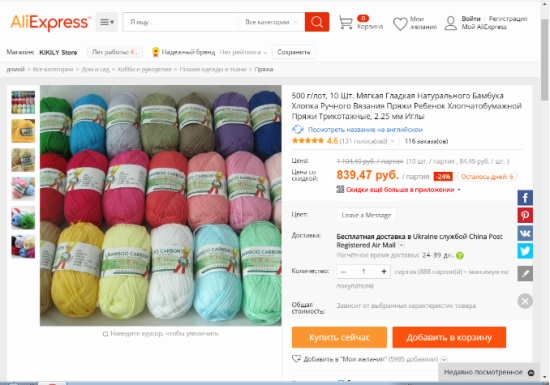The image size is (550, 385).
Task: Share the product on Facebook
Action: click(525, 198)
